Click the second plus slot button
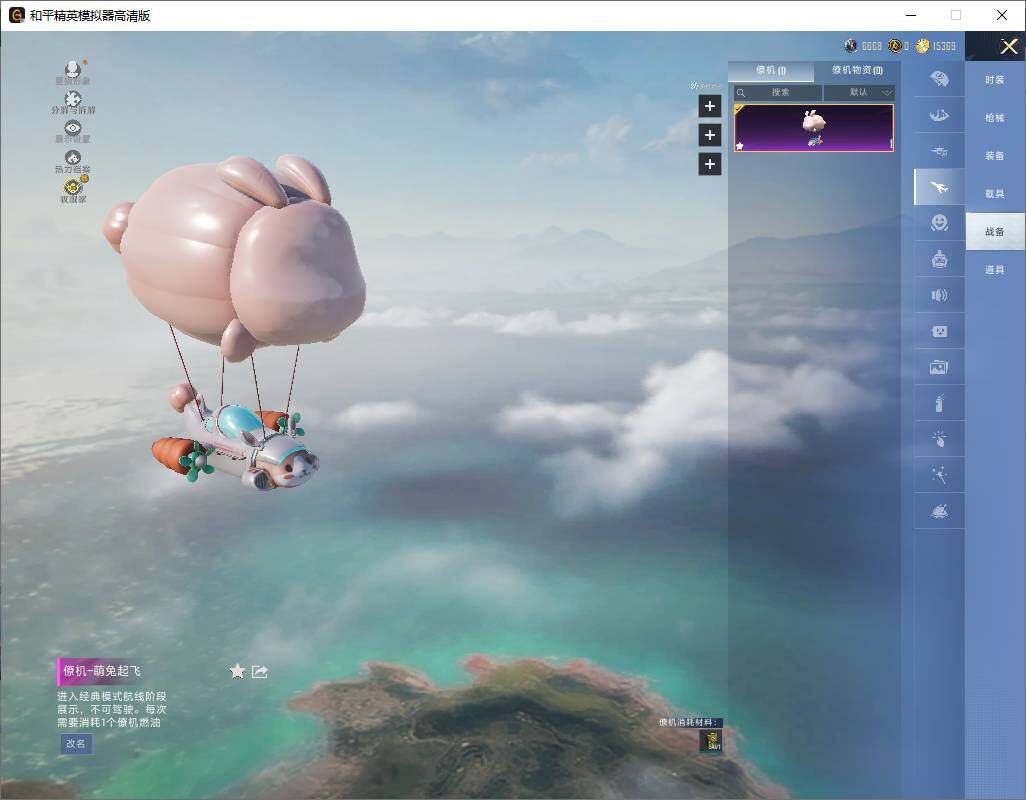The image size is (1026, 800). pyautogui.click(x=709, y=135)
